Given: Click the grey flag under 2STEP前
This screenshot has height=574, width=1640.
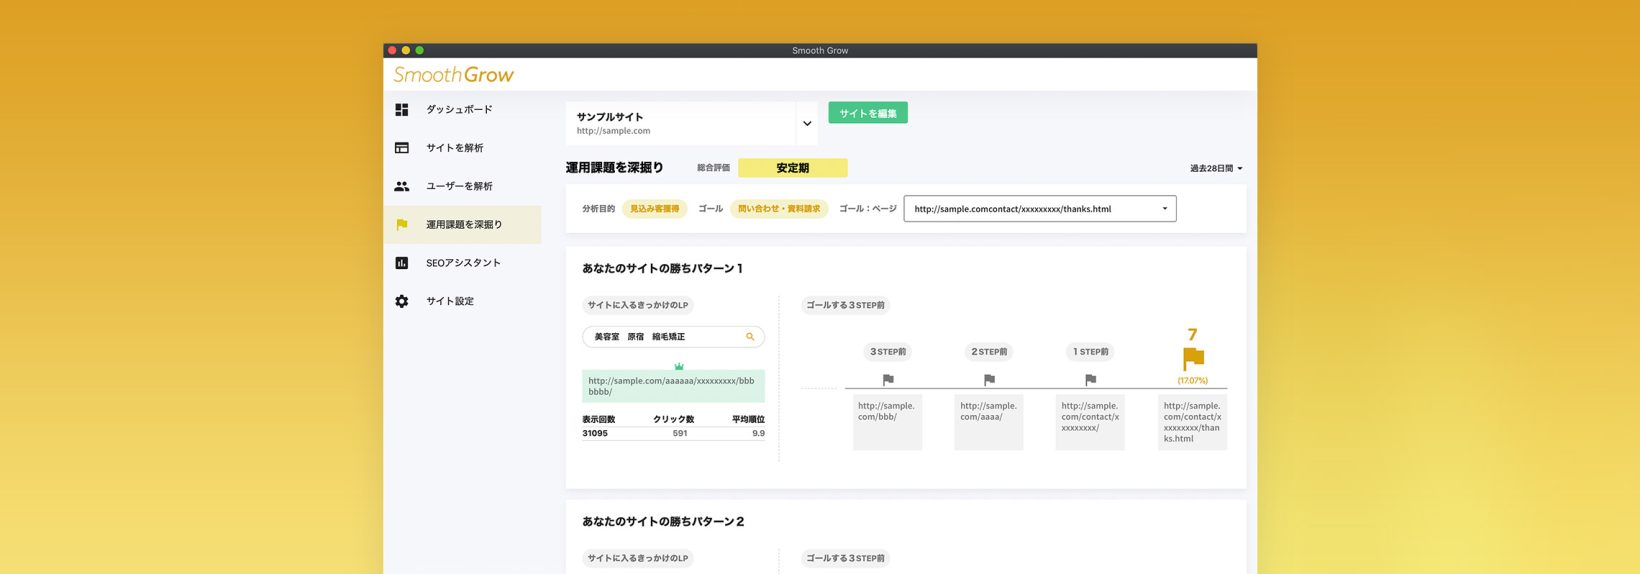Looking at the screenshot, I should (989, 379).
